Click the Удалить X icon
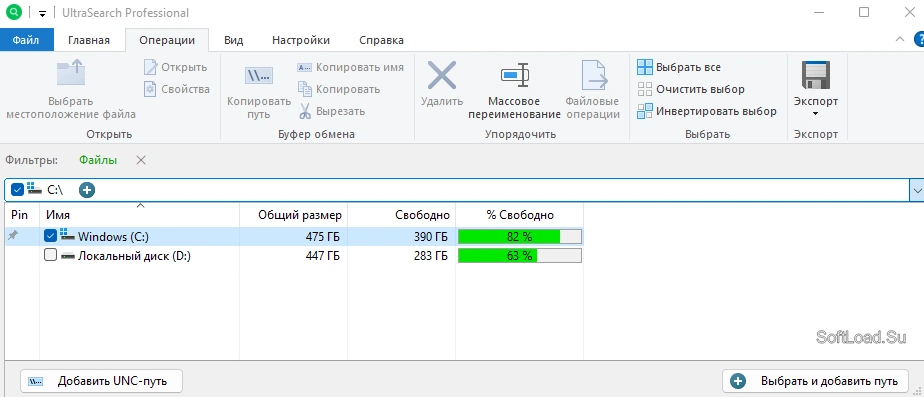Image resolution: width=924 pixels, height=397 pixels. 442,75
